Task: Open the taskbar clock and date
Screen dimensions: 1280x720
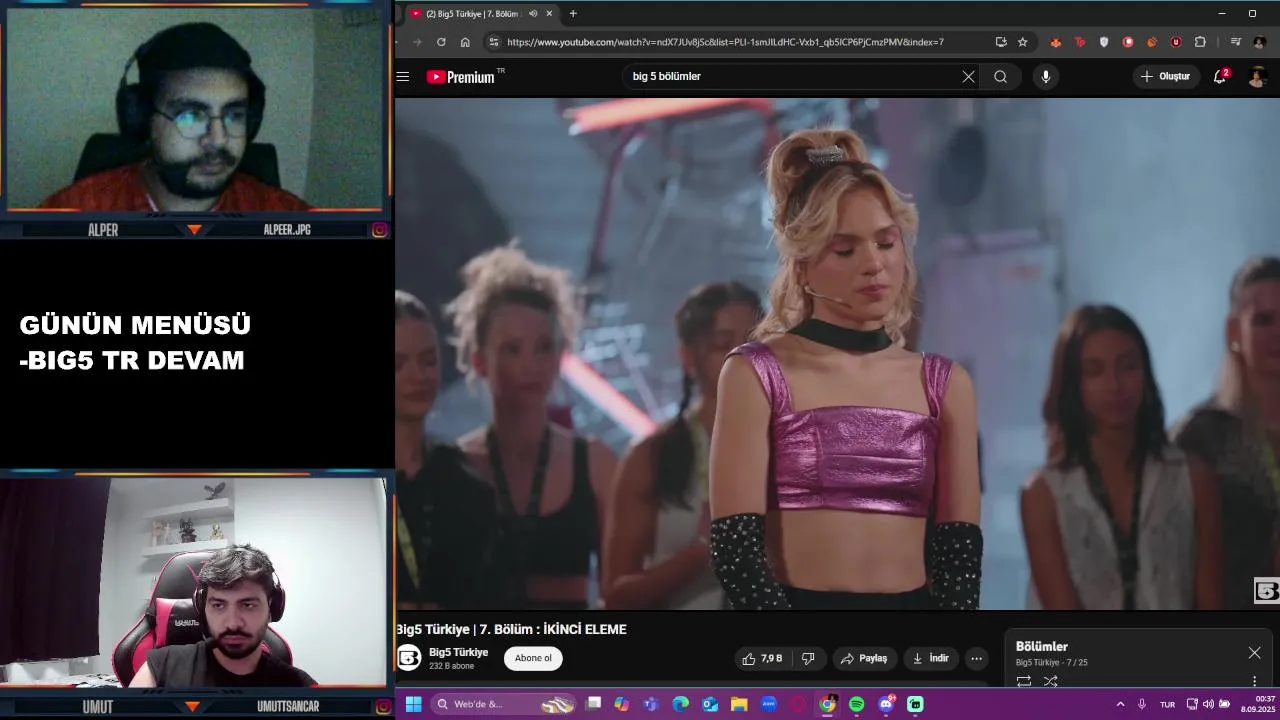Action: pyautogui.click(x=1258, y=704)
